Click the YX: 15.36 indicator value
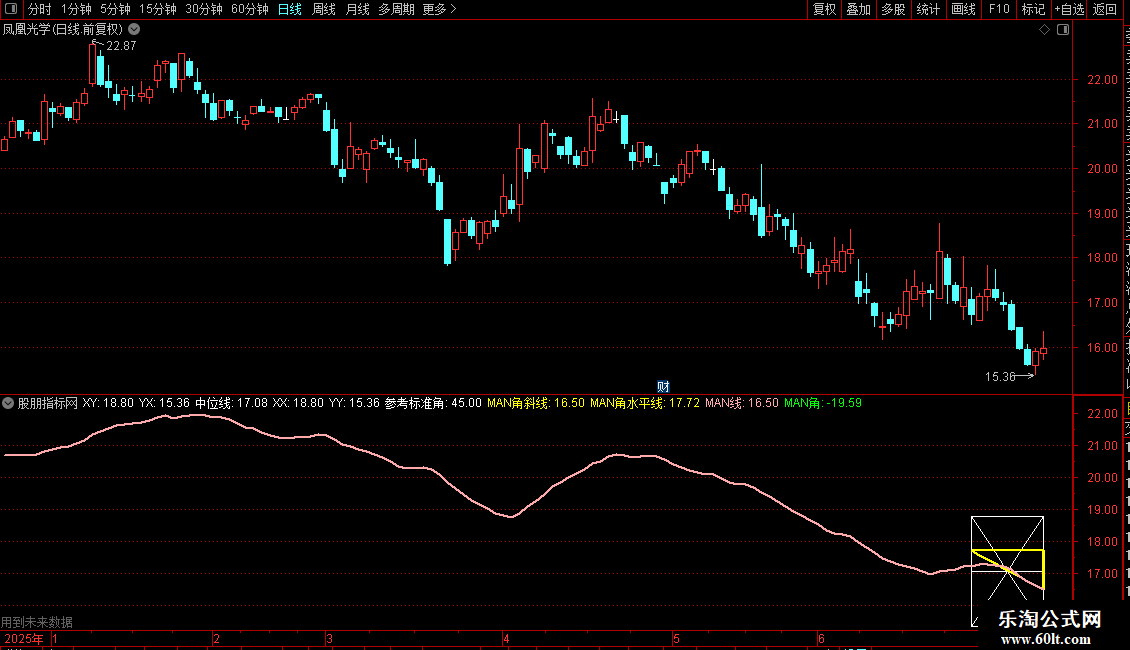Screen dimensions: 1130x650 pos(164,403)
